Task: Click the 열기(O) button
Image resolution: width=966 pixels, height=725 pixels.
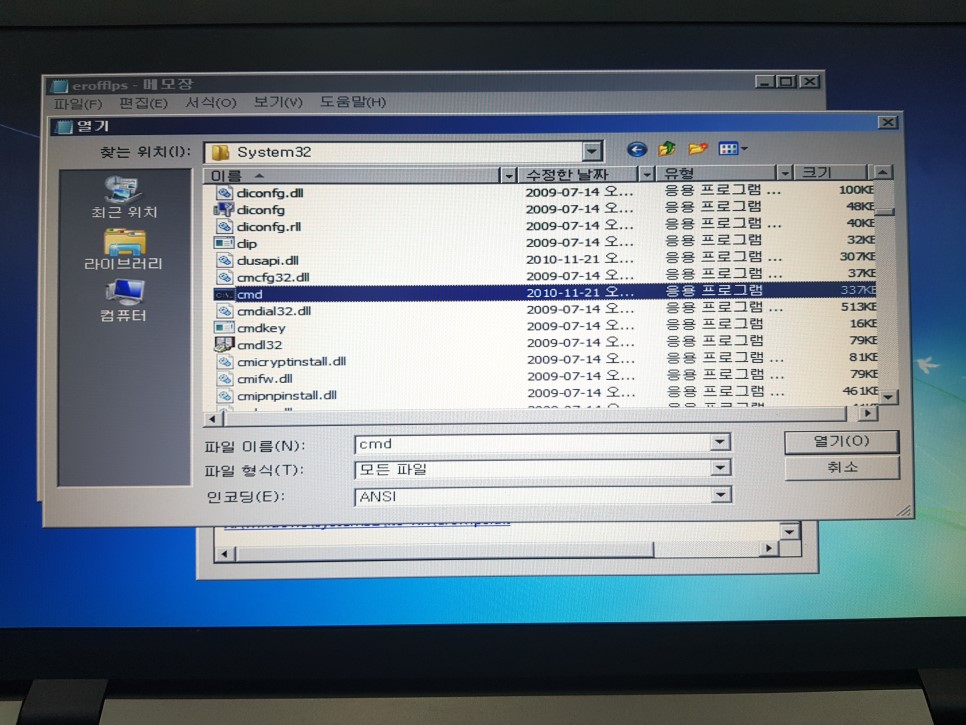Action: coord(841,442)
